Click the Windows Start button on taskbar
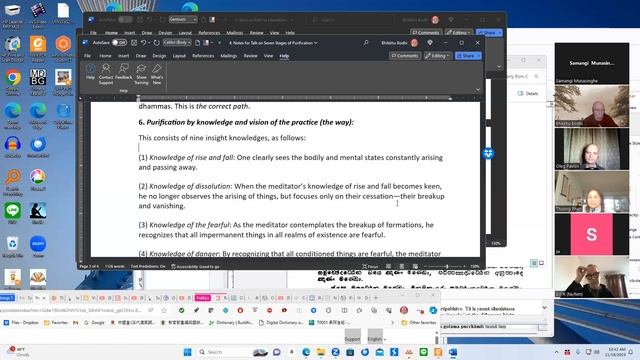Image resolution: width=640 pixels, height=360 pixels. [187, 352]
